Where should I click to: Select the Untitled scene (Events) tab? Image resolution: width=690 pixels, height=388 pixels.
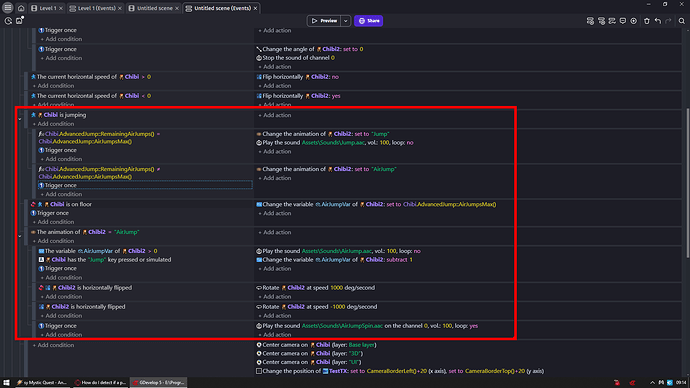pyautogui.click(x=222, y=8)
